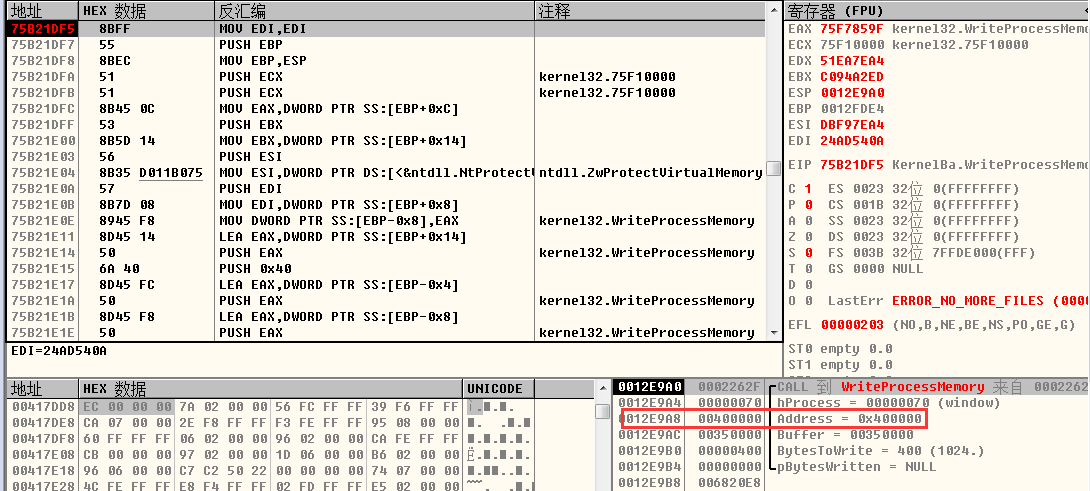This screenshot has height=491, width=1090.
Task: Select the EAX register value 75F7859F
Action: pos(852,29)
